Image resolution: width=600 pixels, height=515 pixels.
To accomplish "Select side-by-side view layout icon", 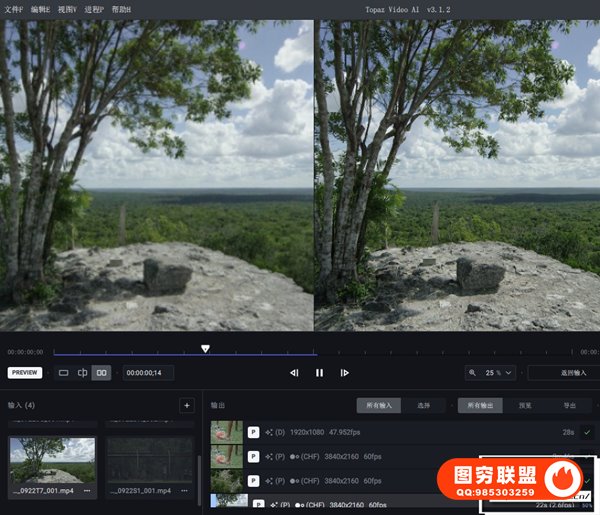I will tap(101, 373).
